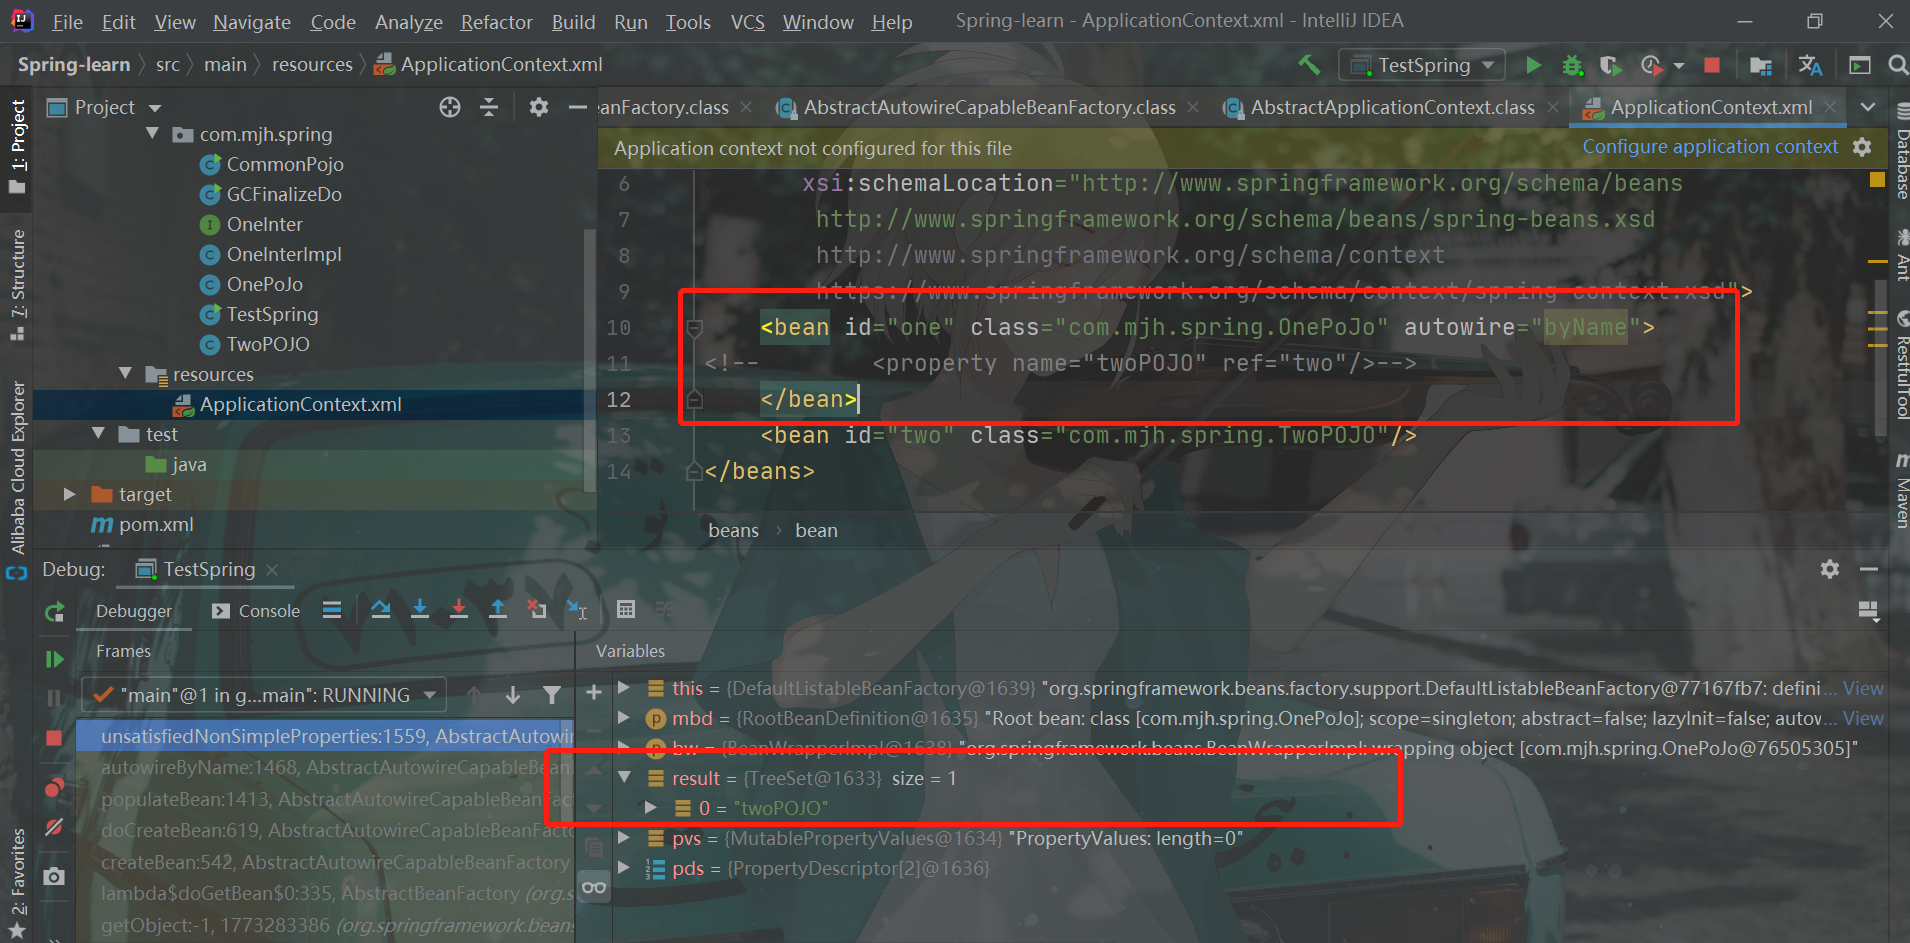Drop frame in the debugger toolbar

537,609
